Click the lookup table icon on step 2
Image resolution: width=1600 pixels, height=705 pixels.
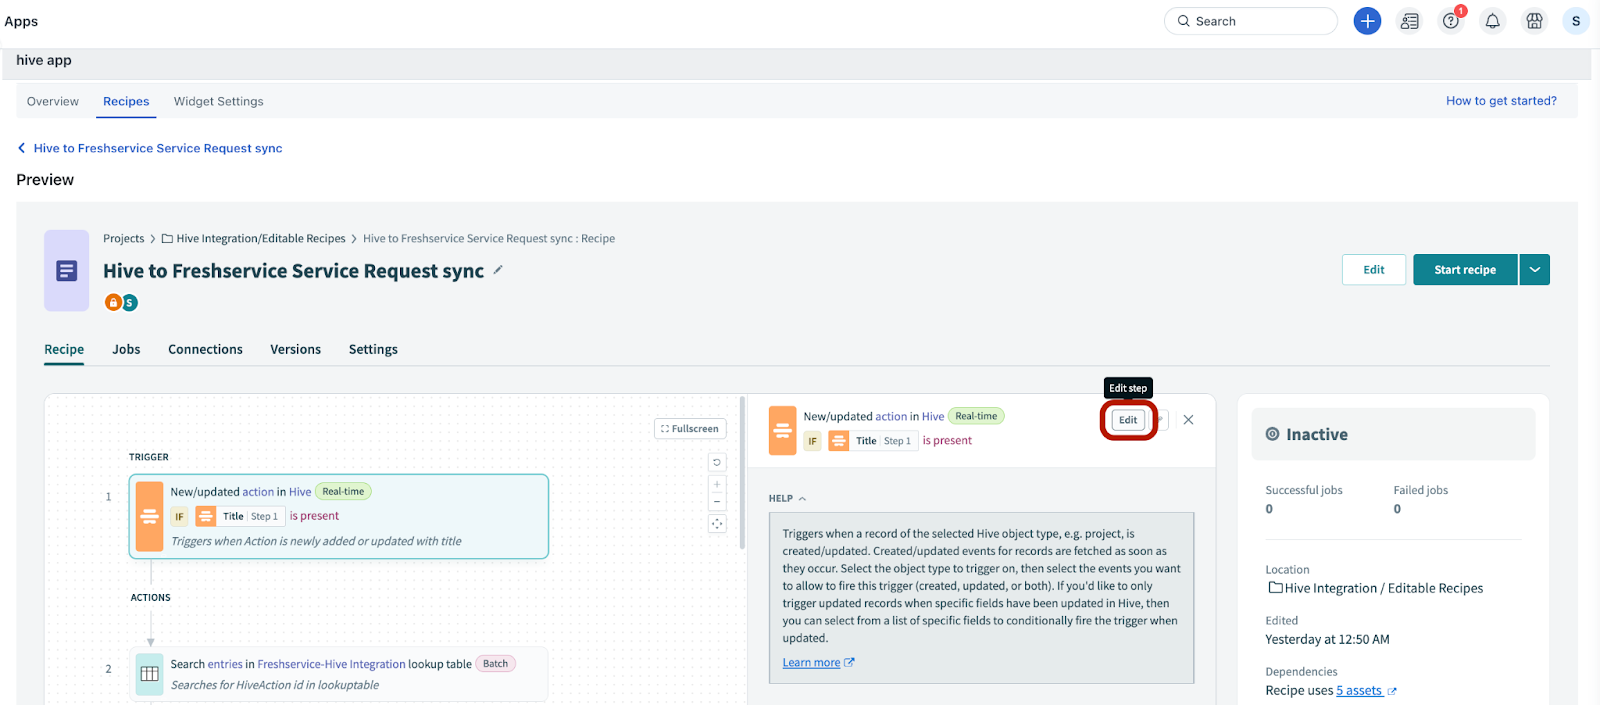(150, 674)
